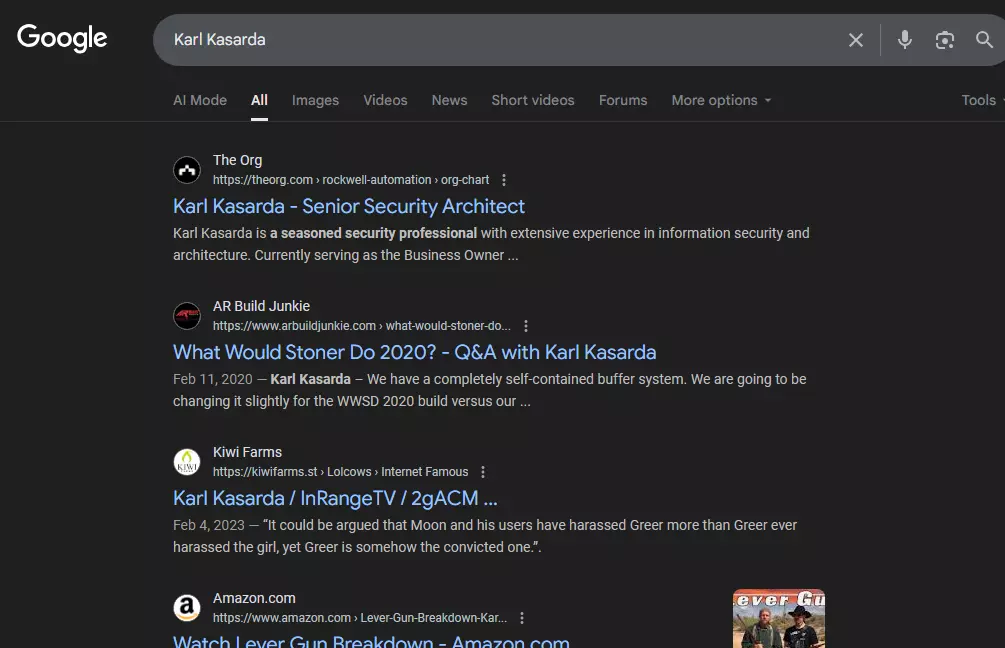Clear the search box with the X icon
The image size is (1005, 648).
[856, 40]
